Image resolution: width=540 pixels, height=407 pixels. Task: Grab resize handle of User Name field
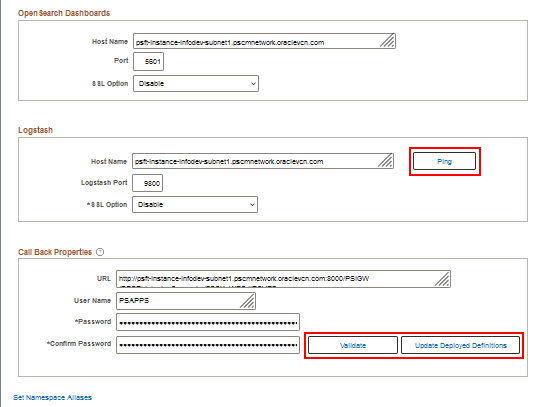[247, 301]
